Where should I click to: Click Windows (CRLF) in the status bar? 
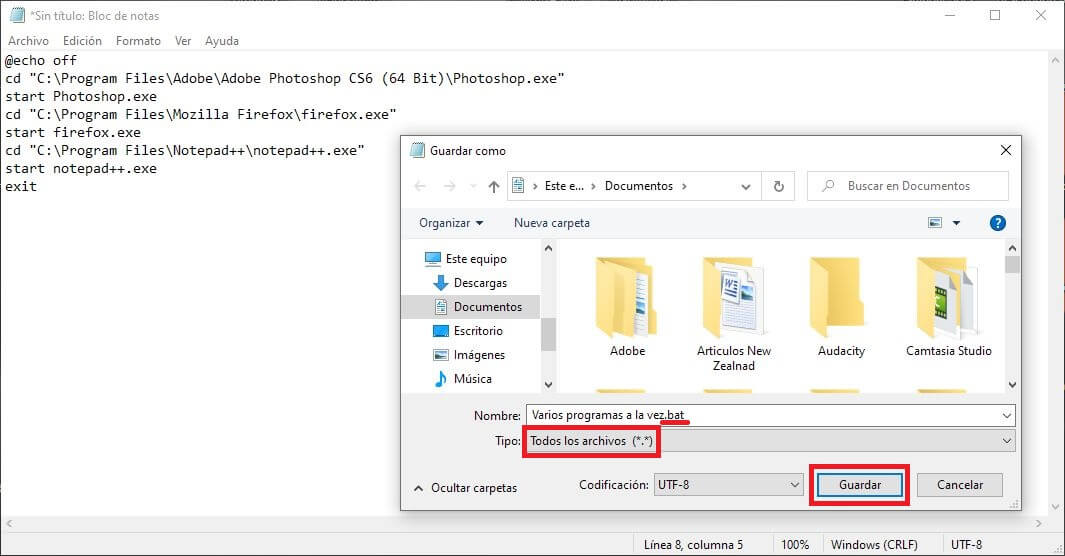pyautogui.click(x=873, y=544)
